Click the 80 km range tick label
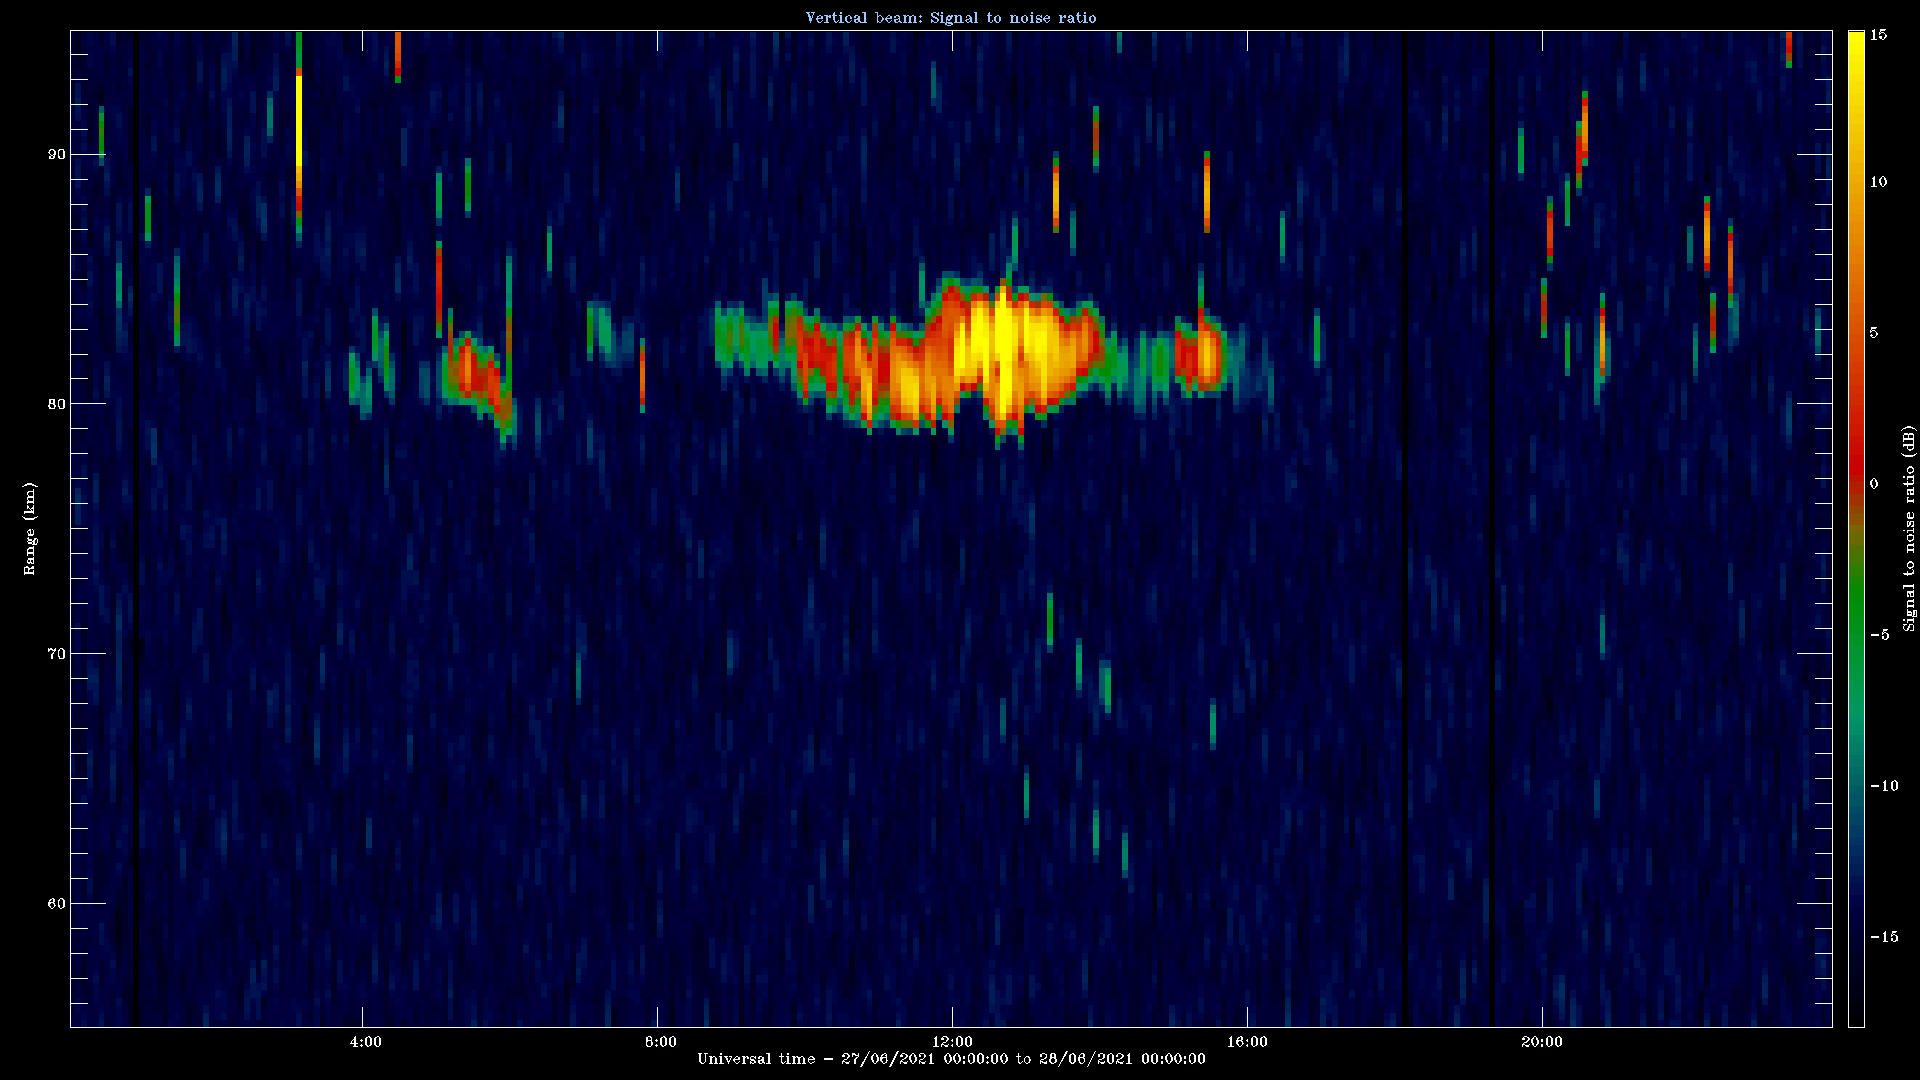The image size is (1920, 1080). coord(56,404)
